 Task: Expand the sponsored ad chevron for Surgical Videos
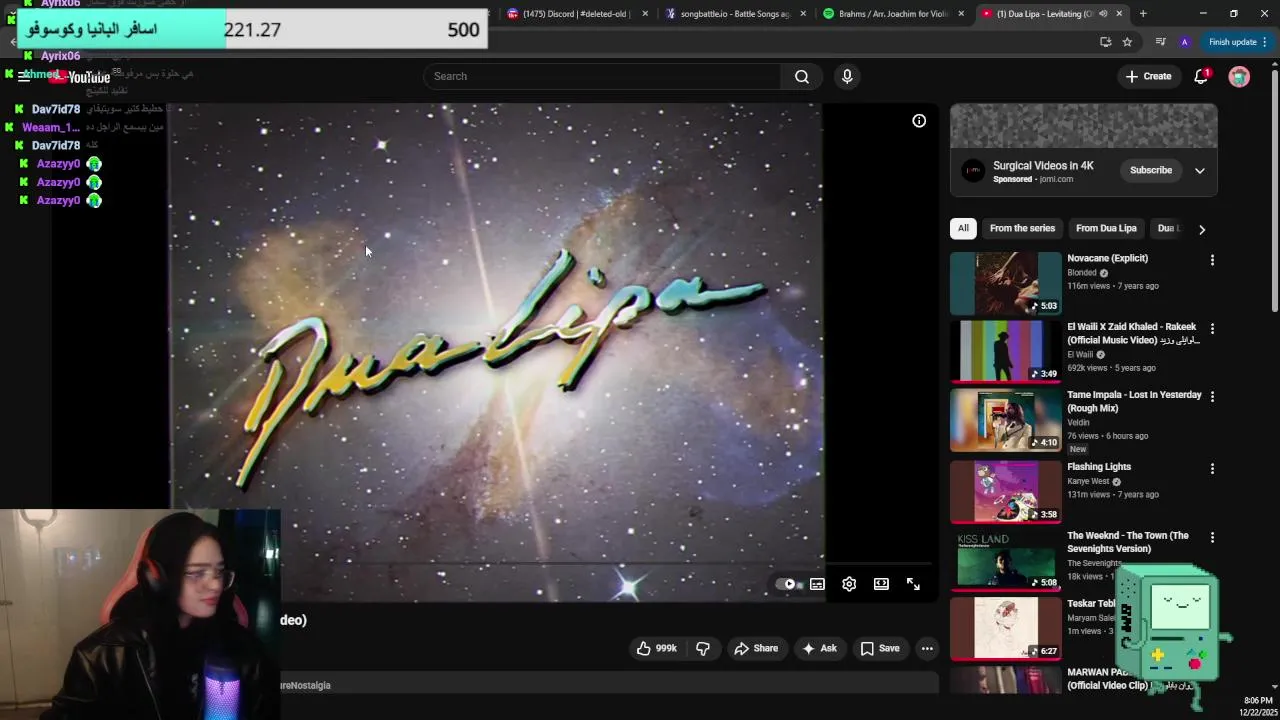coord(1200,171)
